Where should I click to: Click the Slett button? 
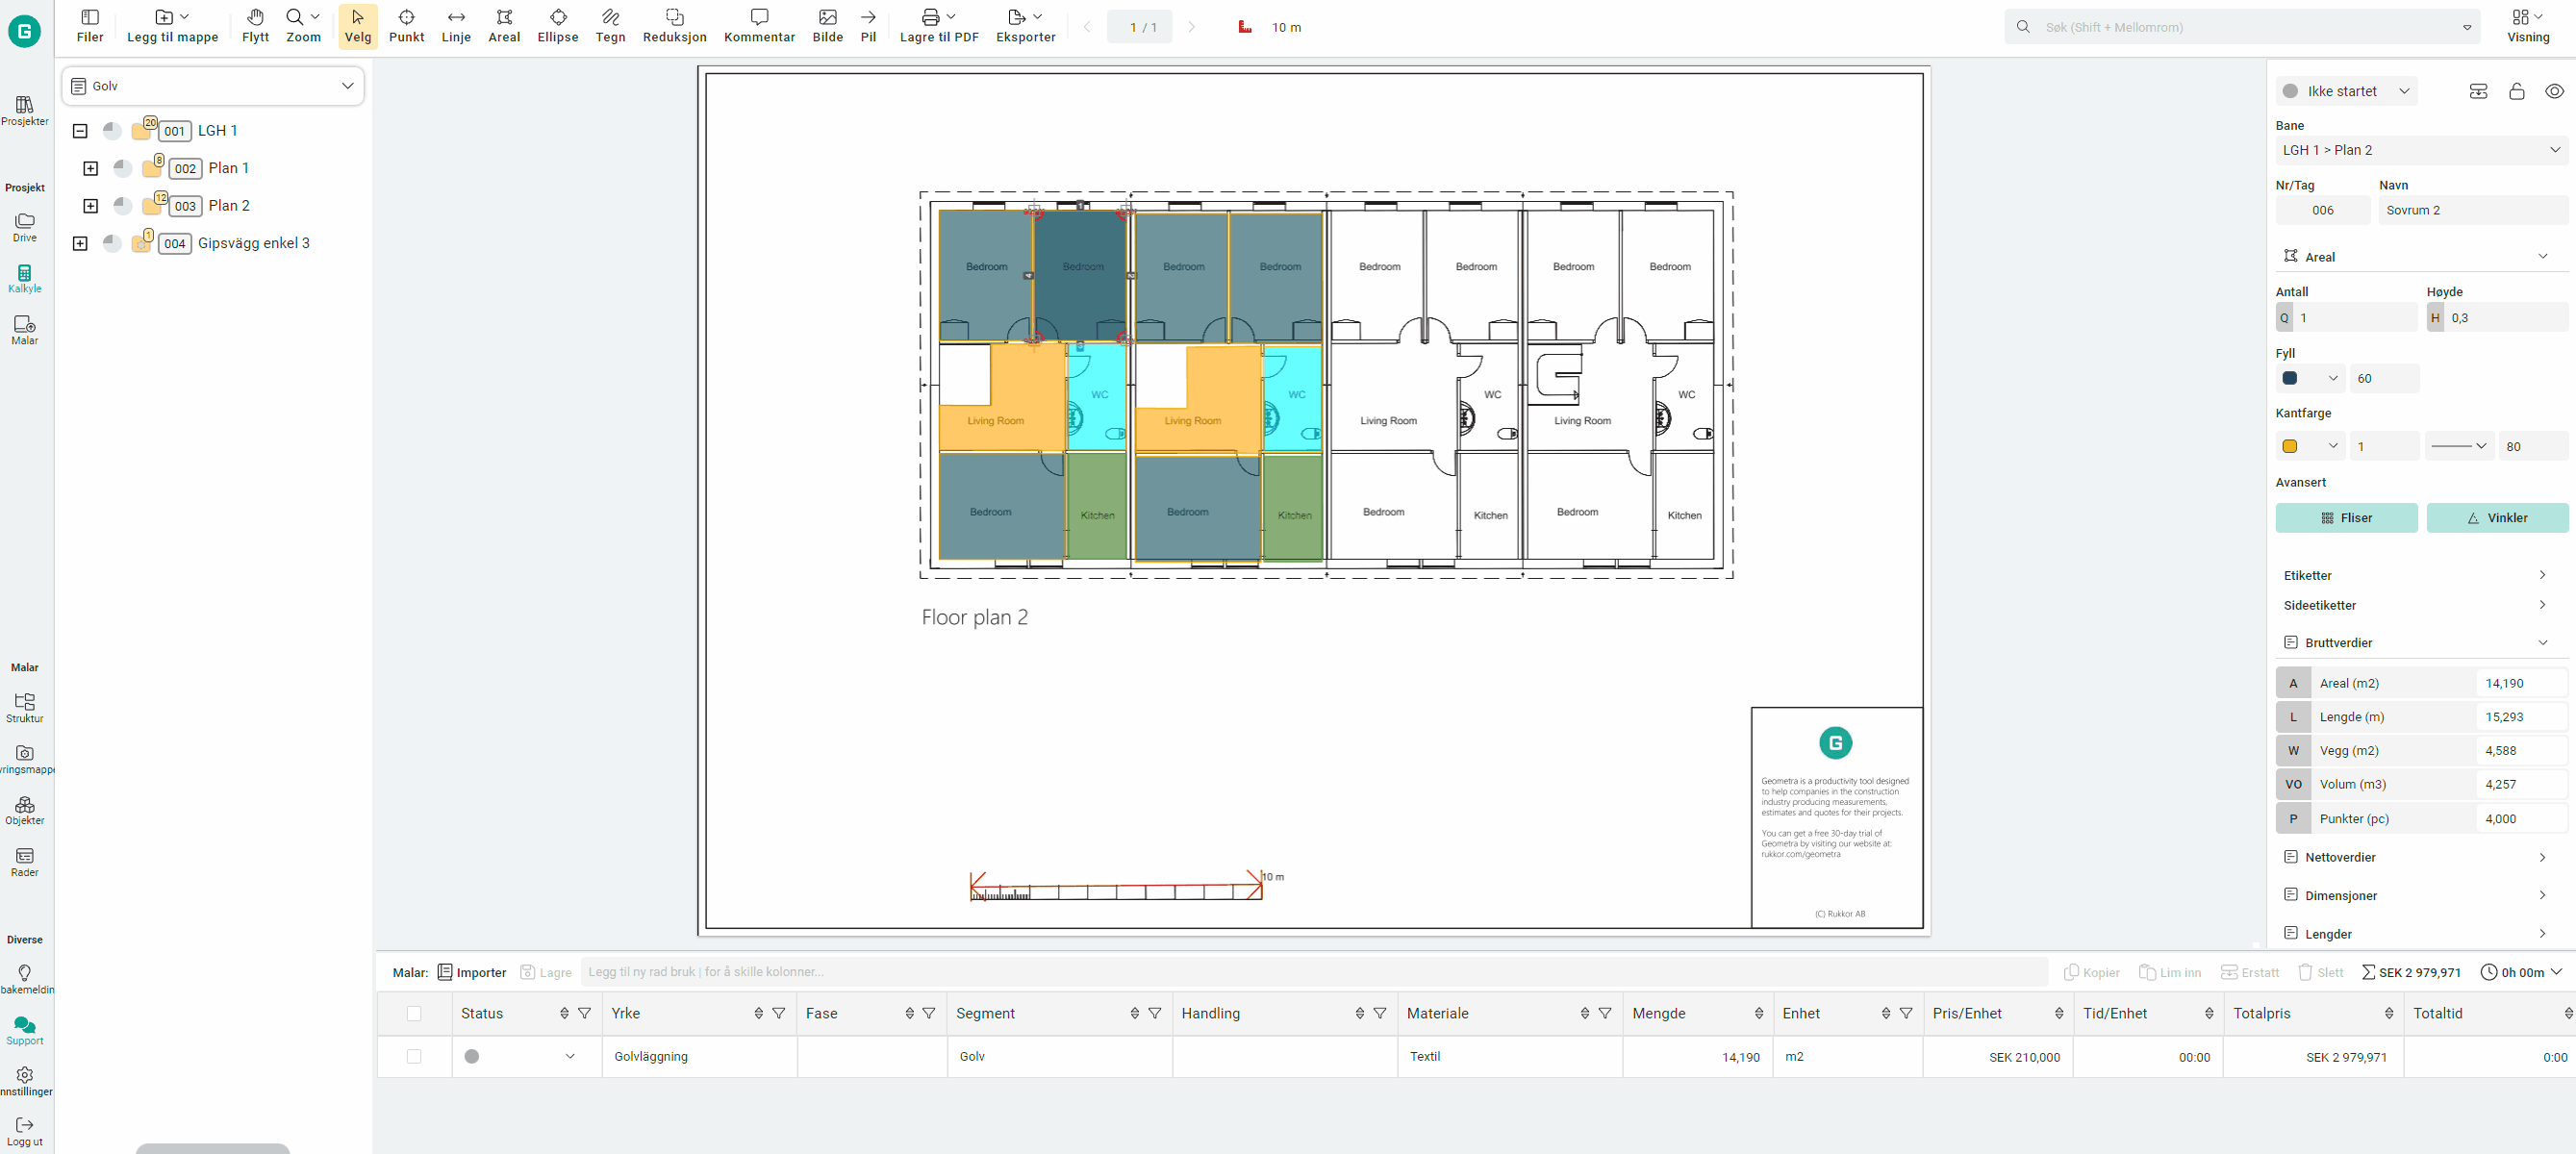click(2320, 972)
